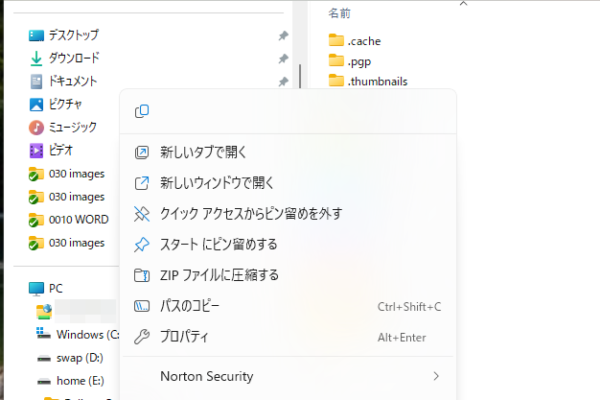The width and height of the screenshot is (600, 400).
Task: Select the .cache folder in file list
Action: click(364, 41)
